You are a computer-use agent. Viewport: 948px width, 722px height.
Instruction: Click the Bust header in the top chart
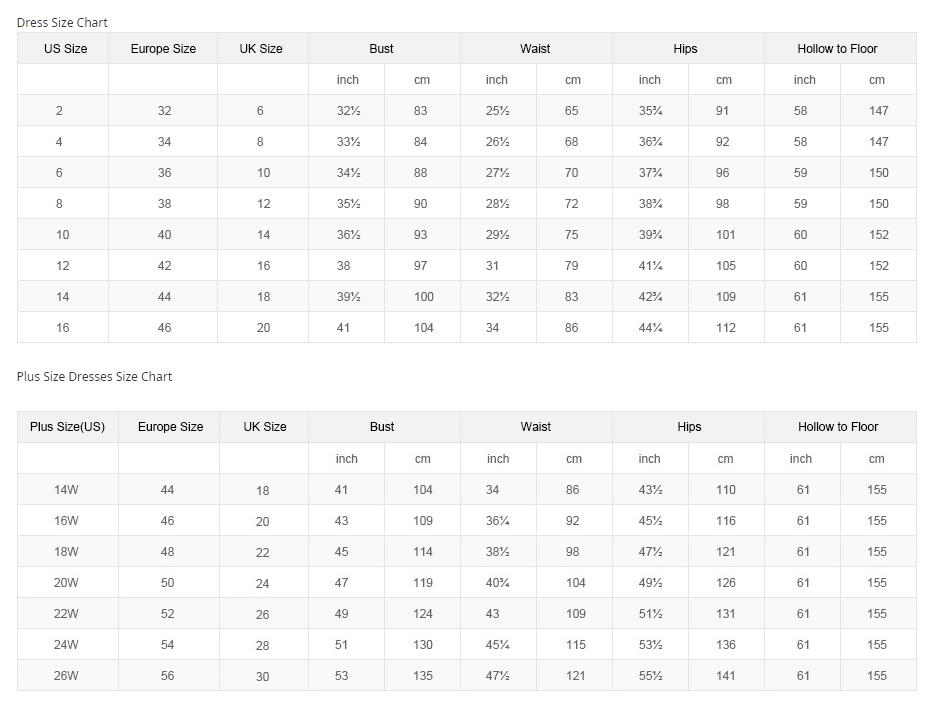coord(381,48)
